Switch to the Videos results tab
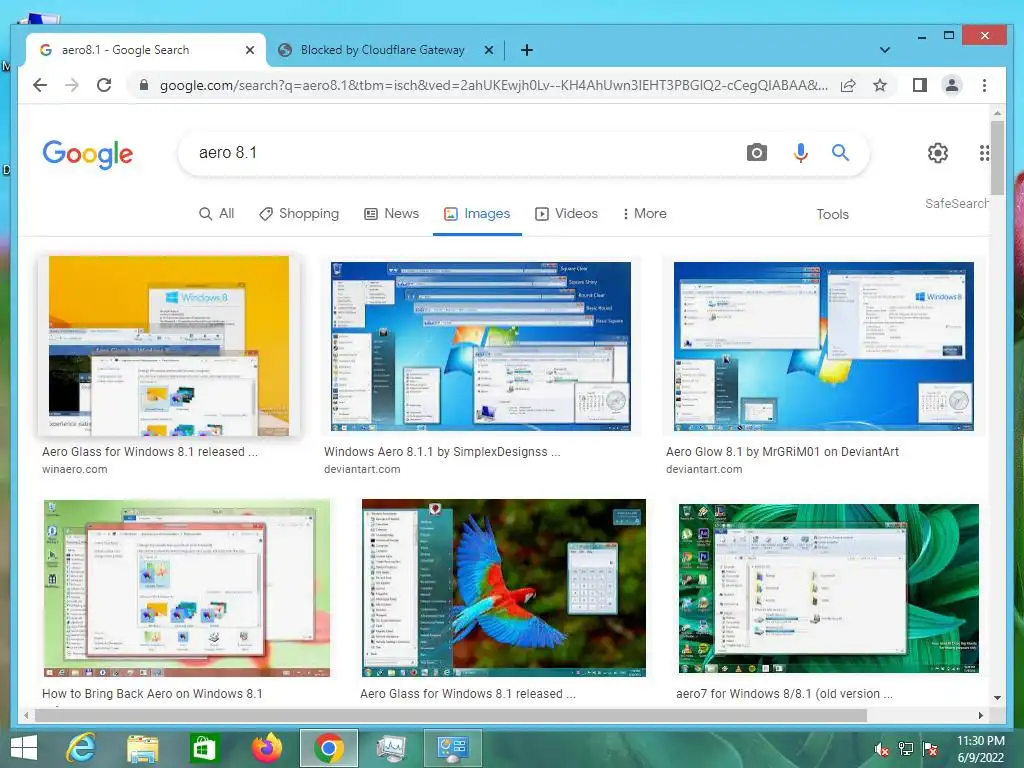Viewport: 1024px width, 768px height. (x=566, y=214)
